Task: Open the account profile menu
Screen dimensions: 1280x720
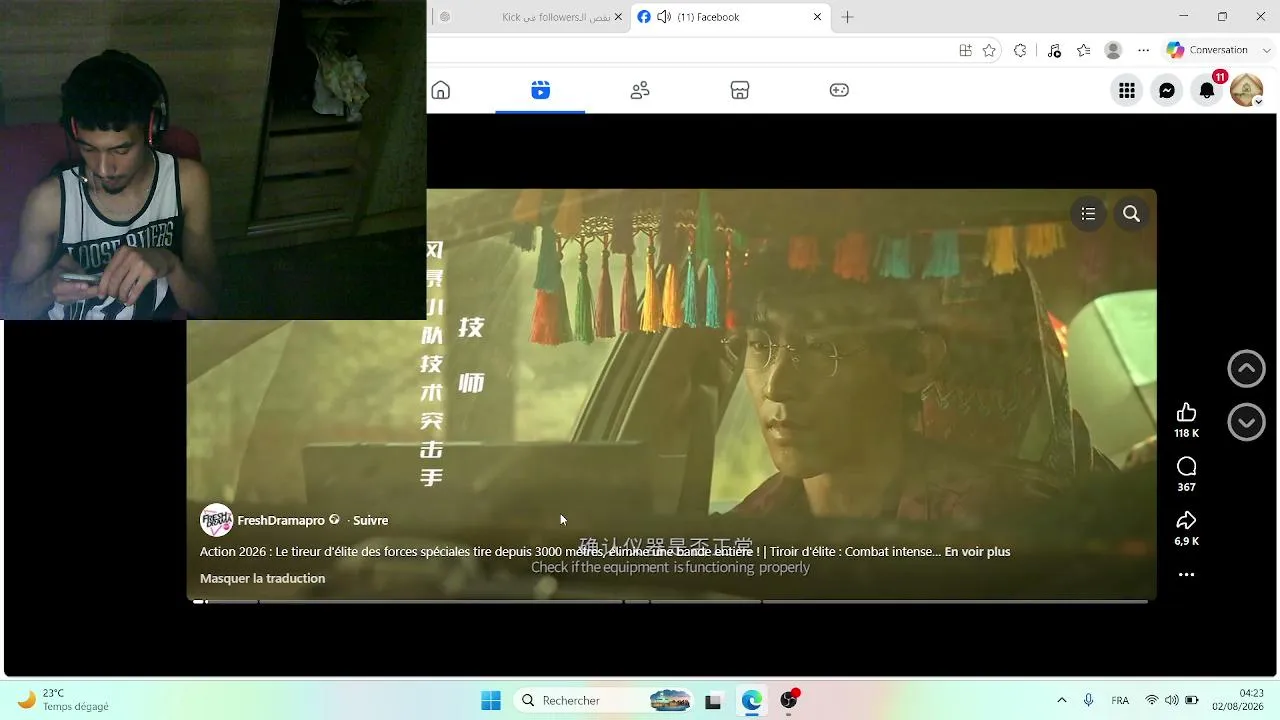Action: coord(1247,91)
